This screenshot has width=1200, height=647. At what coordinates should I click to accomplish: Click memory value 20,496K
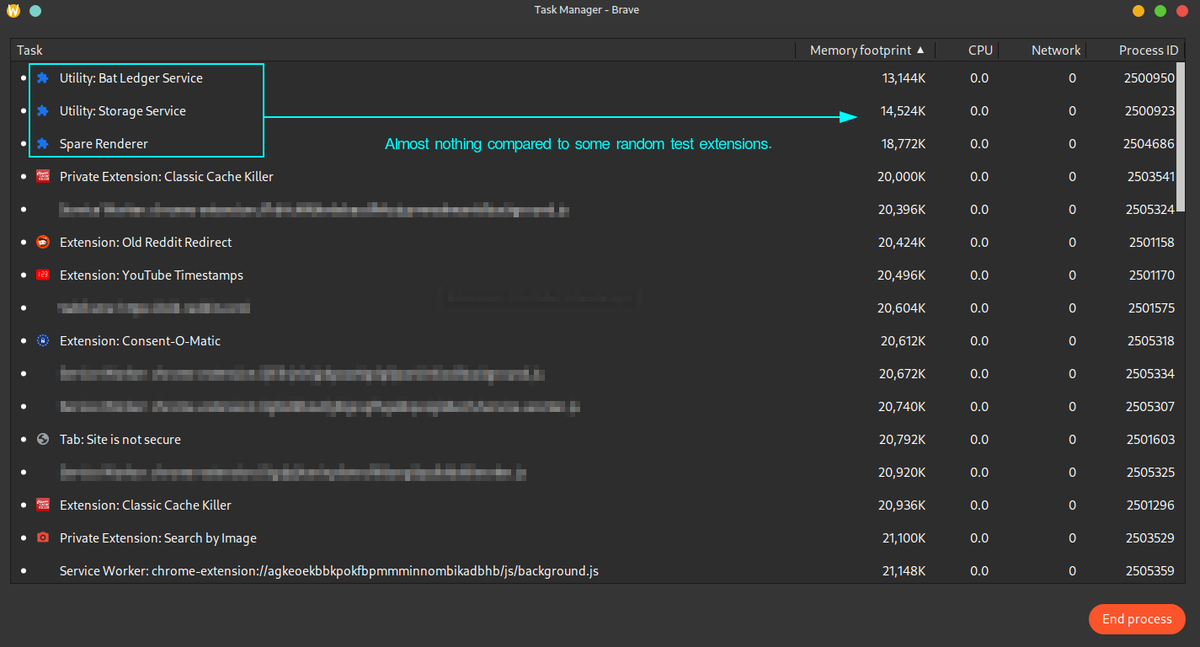click(902, 275)
